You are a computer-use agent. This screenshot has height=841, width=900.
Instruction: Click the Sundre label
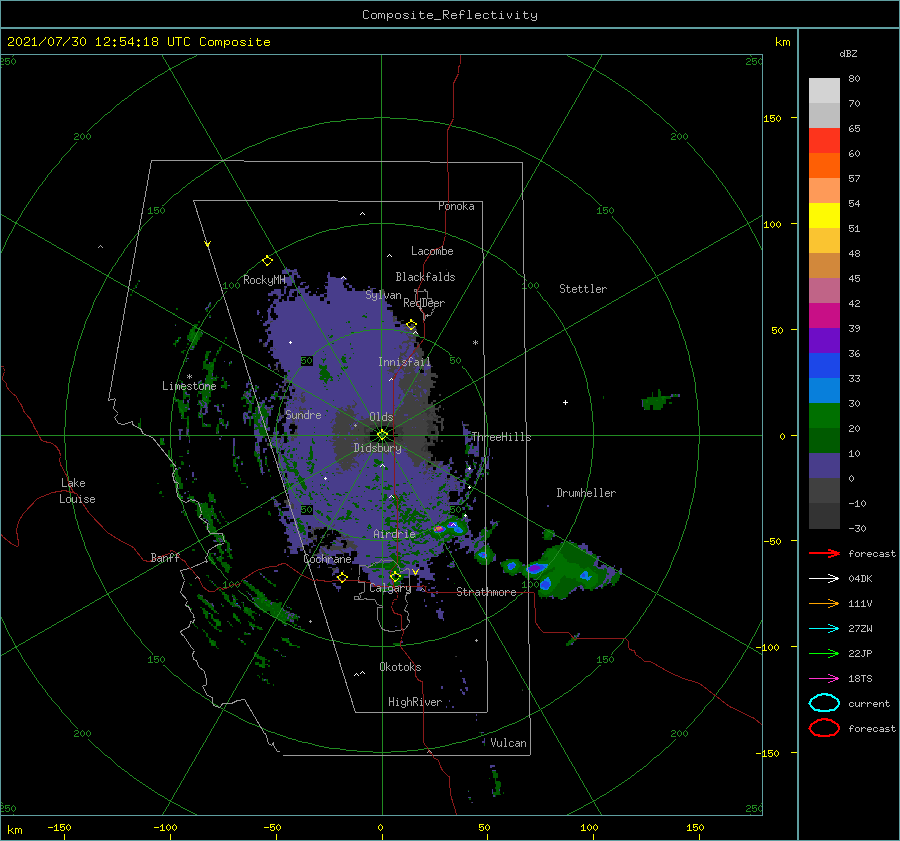(303, 414)
